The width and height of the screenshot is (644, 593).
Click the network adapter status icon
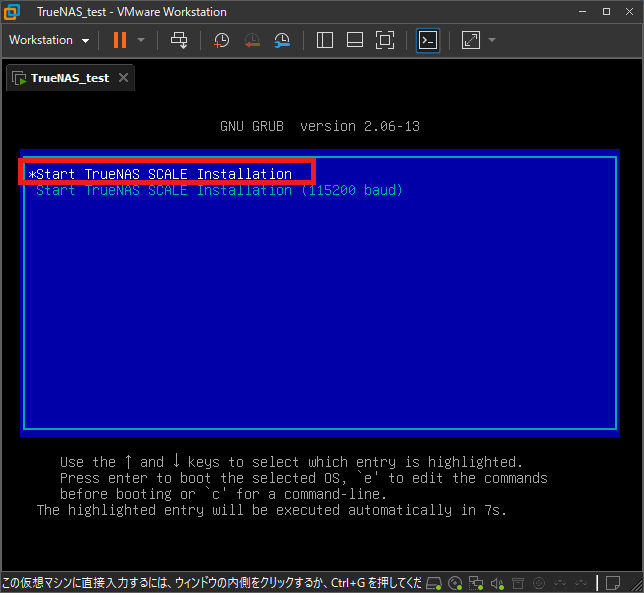[x=476, y=583]
